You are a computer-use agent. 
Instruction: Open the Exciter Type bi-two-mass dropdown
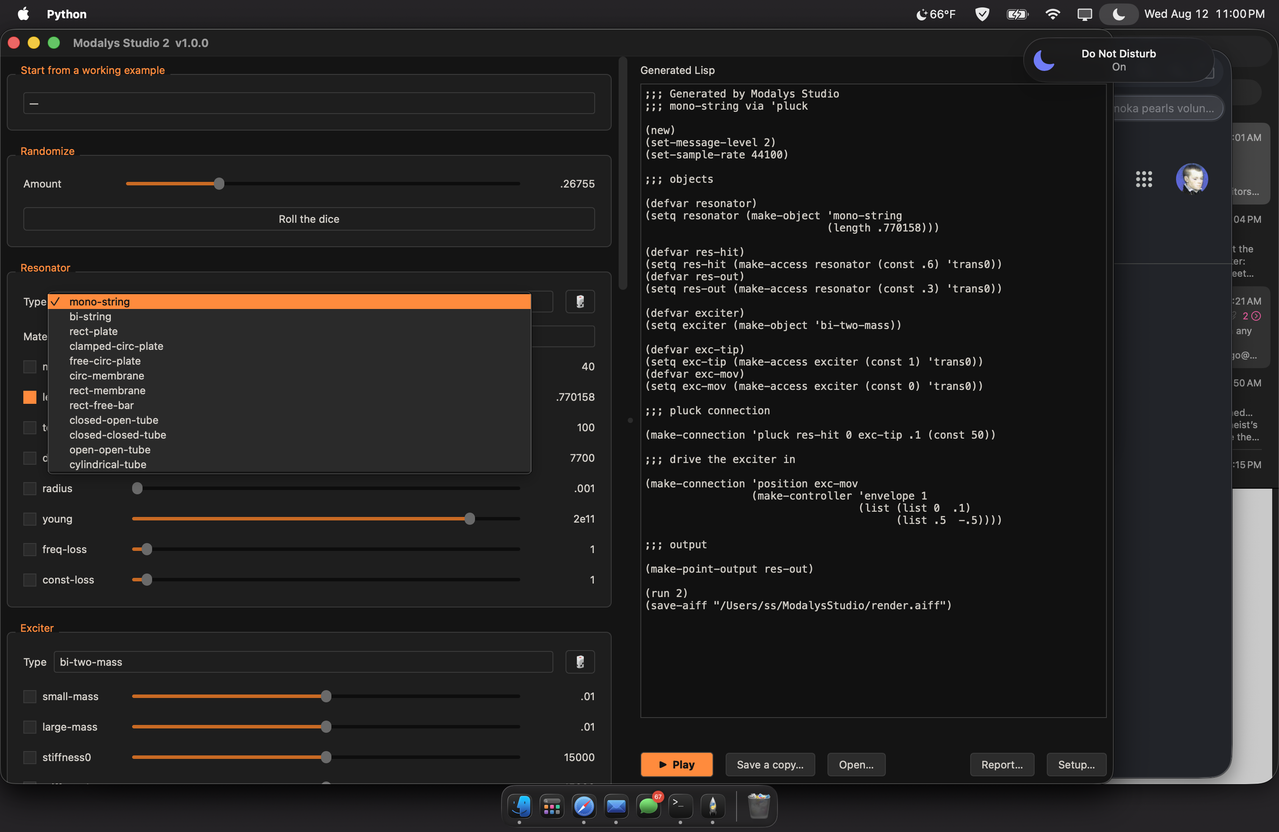pos(303,662)
